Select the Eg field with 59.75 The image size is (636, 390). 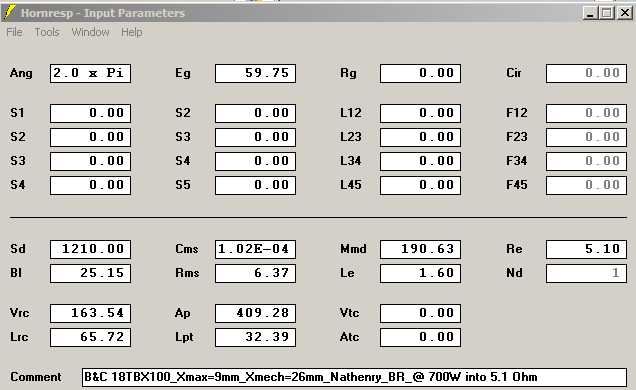(x=256, y=73)
